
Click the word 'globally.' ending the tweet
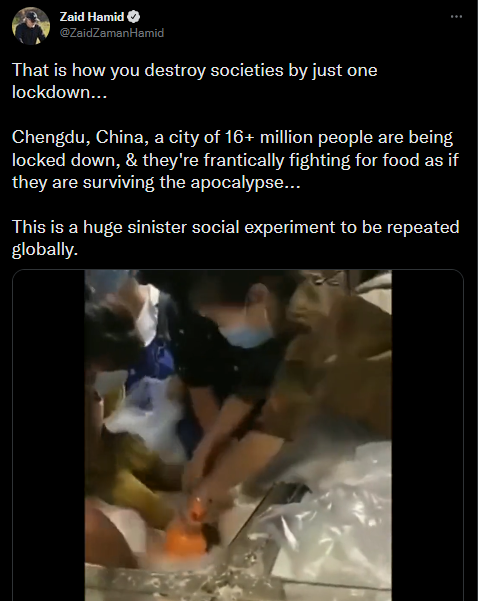click(45, 250)
